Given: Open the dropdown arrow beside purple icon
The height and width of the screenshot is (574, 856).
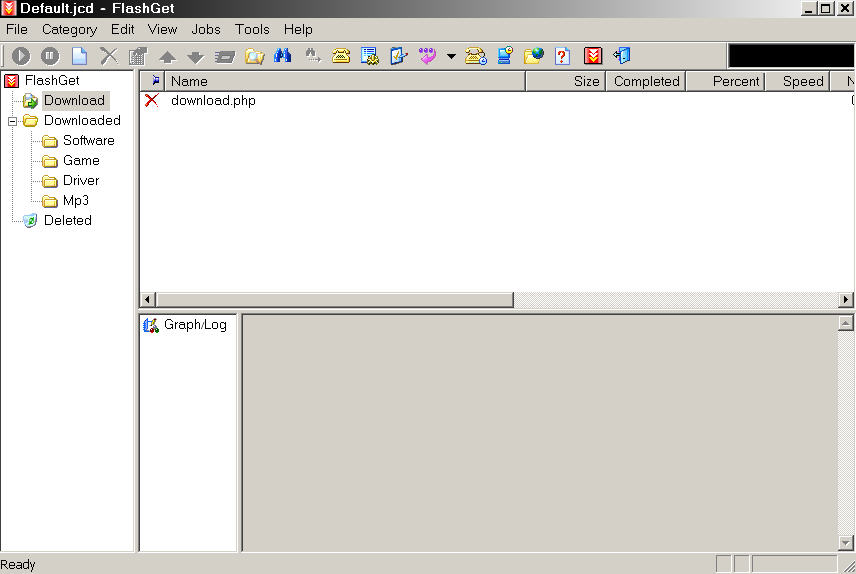Looking at the screenshot, I should click(451, 56).
